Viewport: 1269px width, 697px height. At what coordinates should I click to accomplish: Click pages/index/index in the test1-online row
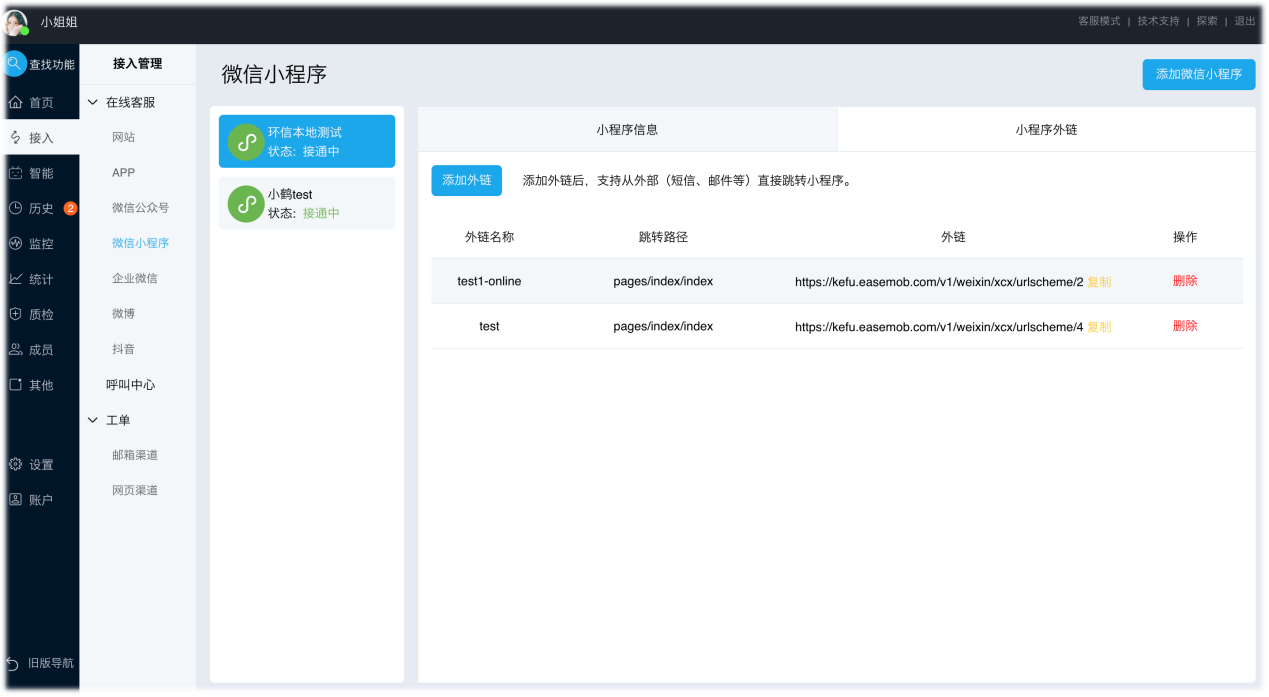pyautogui.click(x=663, y=281)
